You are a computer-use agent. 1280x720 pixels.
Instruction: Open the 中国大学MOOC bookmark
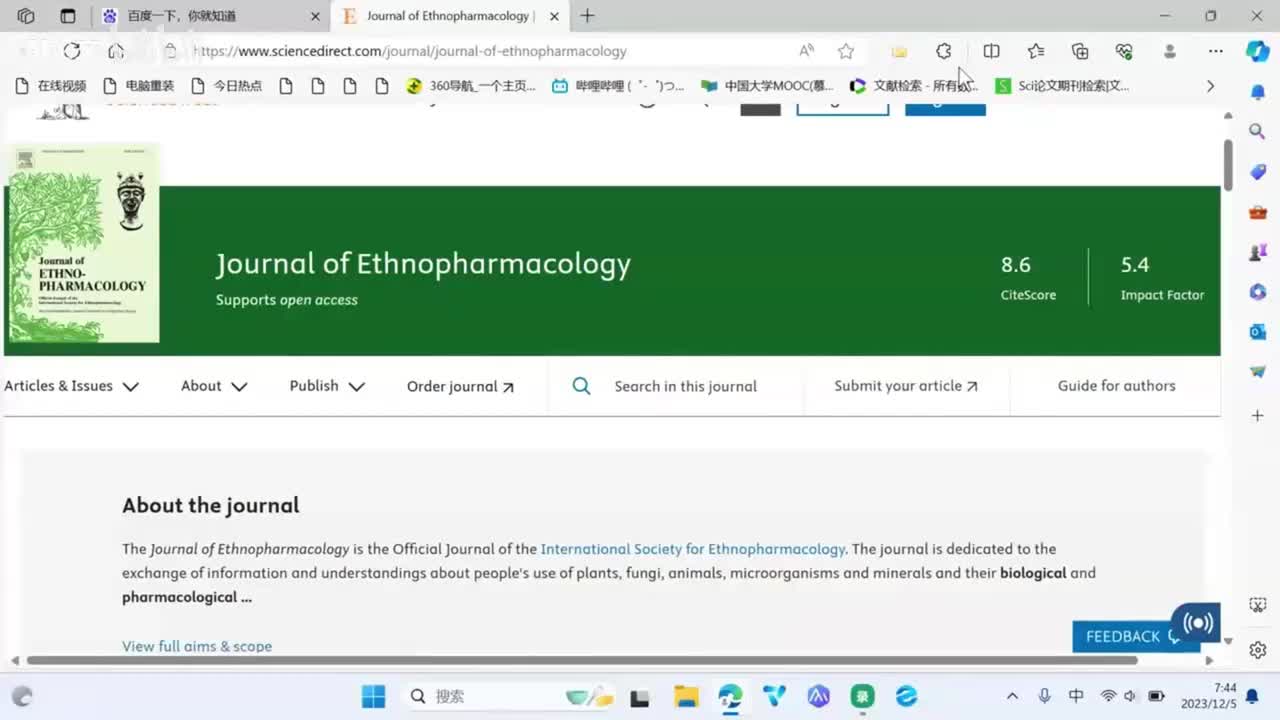(767, 86)
